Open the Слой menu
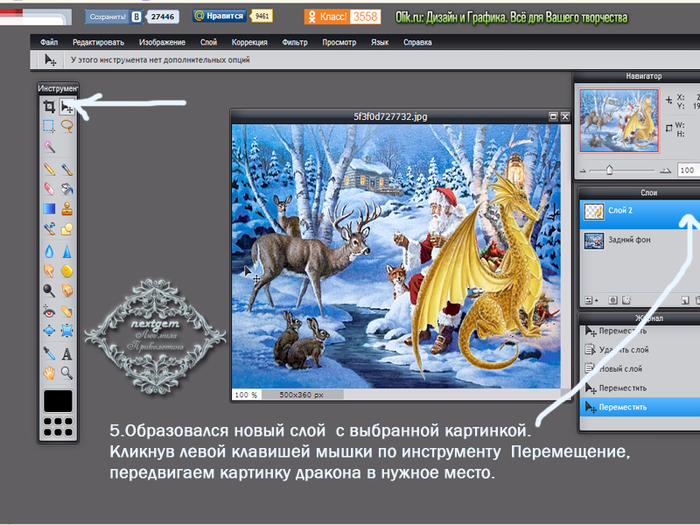This screenshot has width=700, height=525. 208,42
